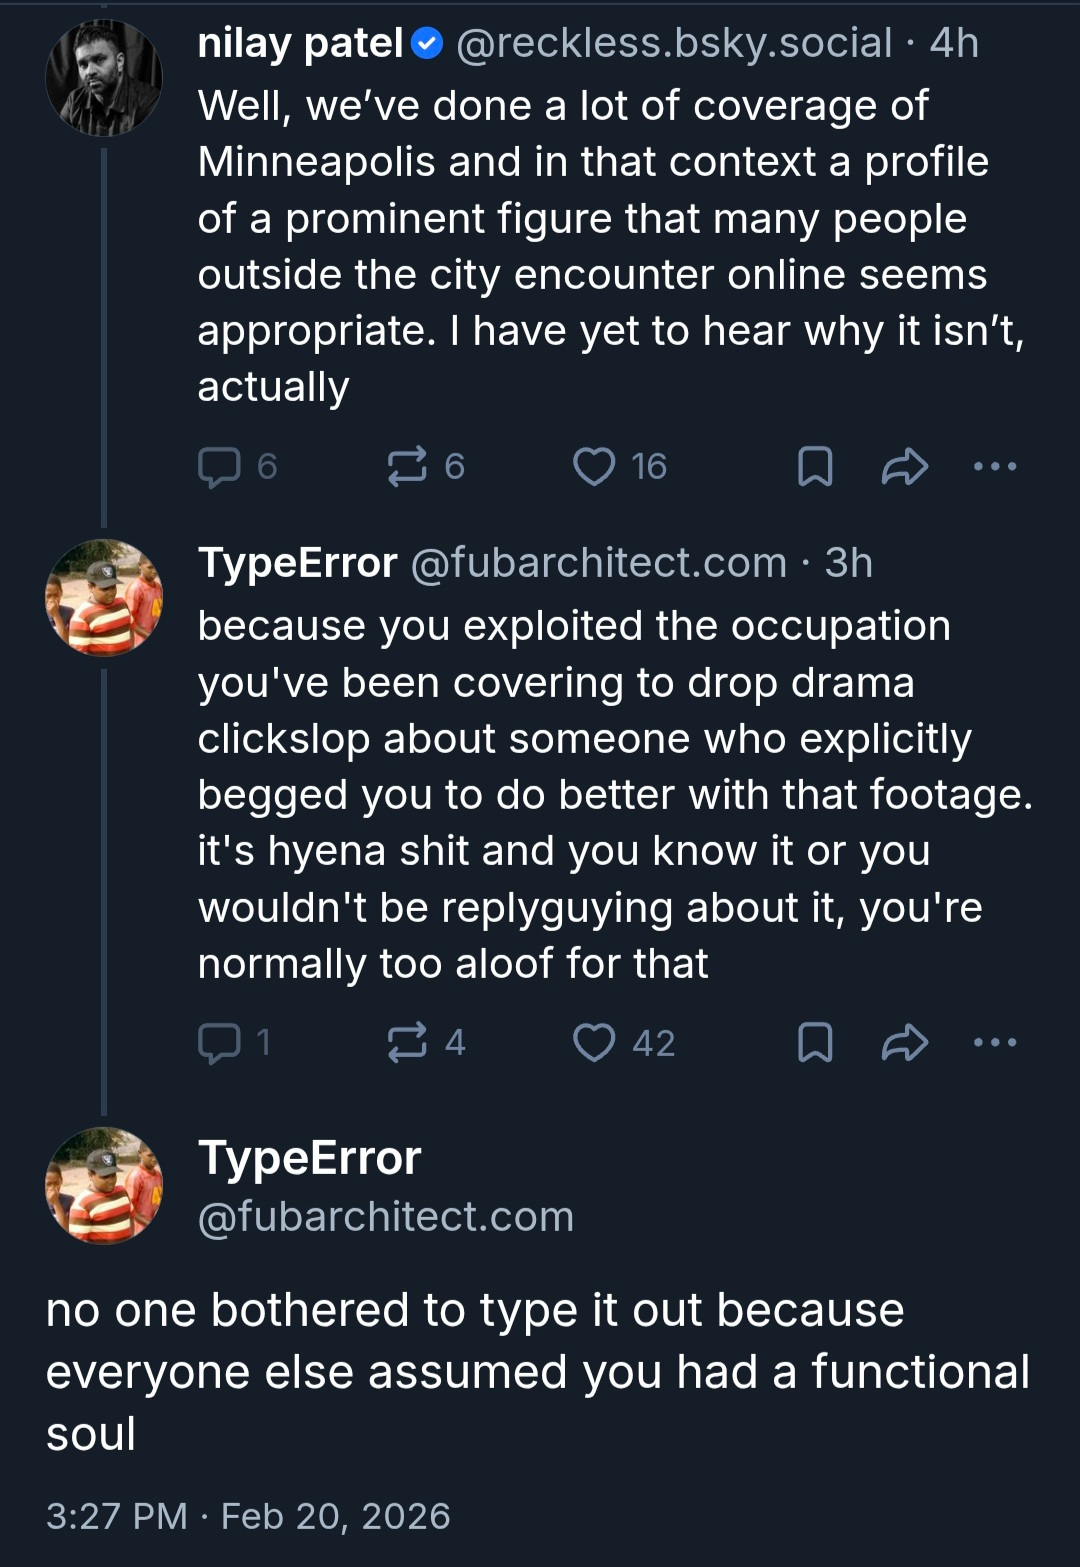Open more options on nilay patel's post

995,467
